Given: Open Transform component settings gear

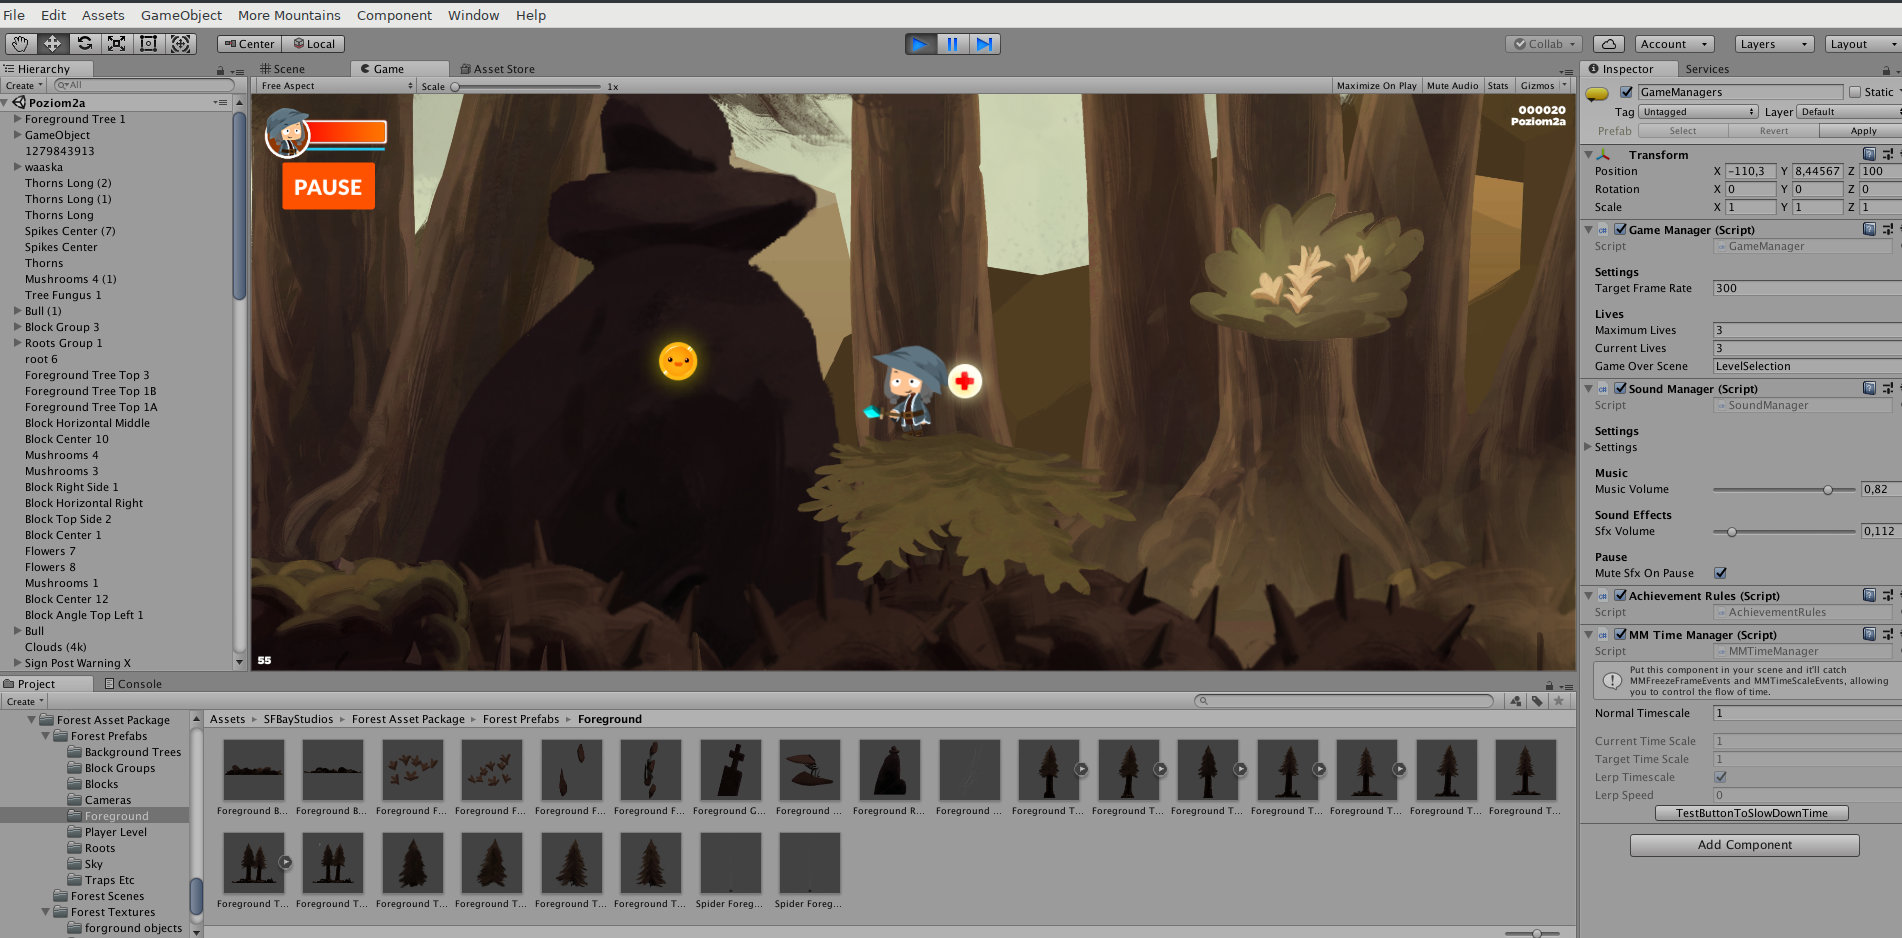Looking at the screenshot, I should click(x=1888, y=154).
